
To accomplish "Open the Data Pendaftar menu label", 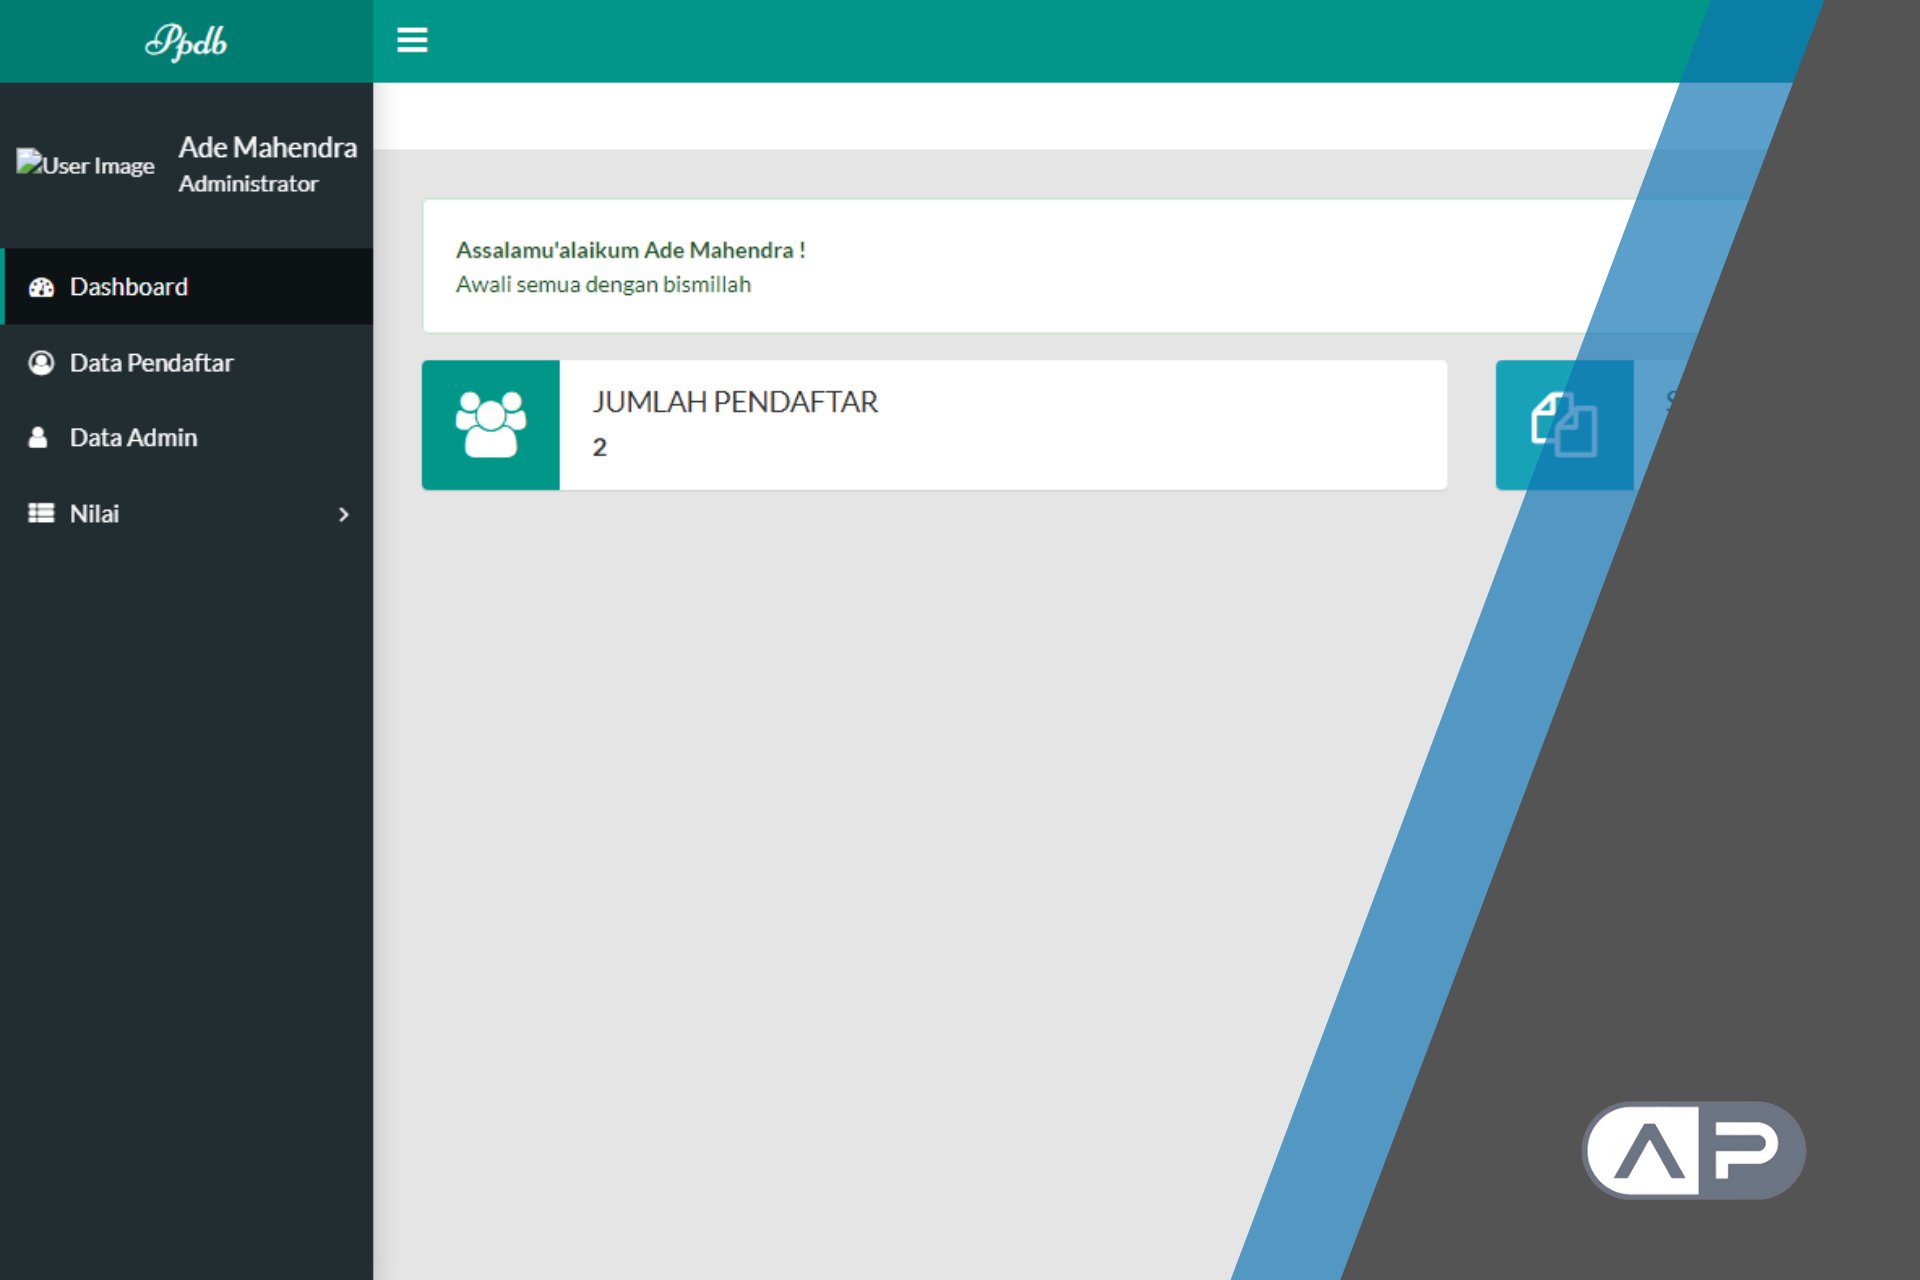I will (x=151, y=362).
